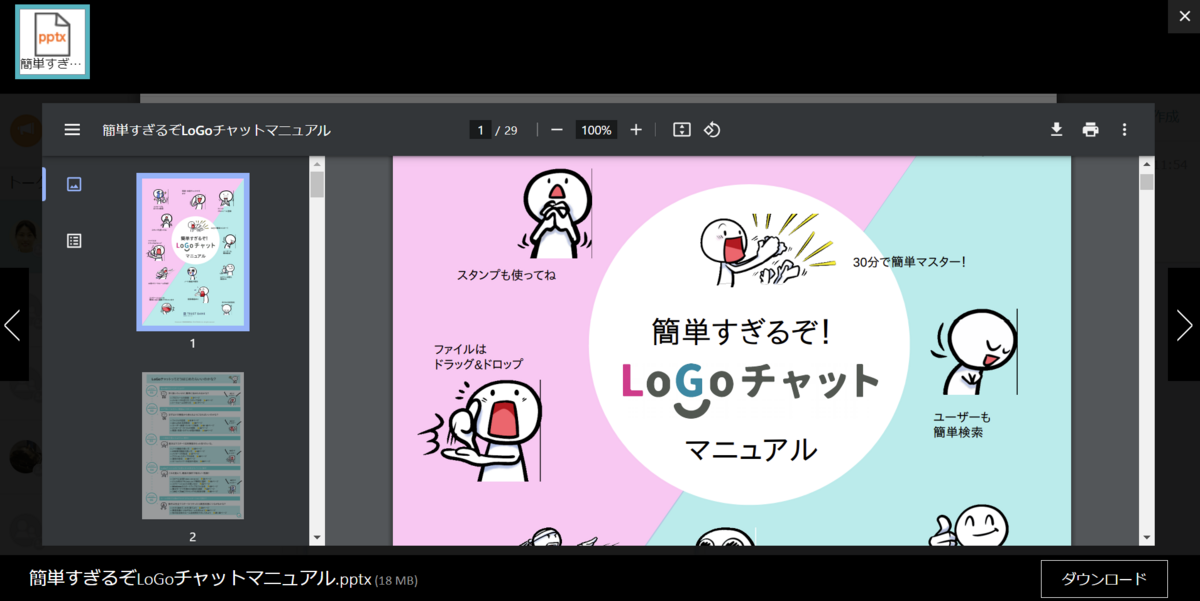
Task: Toggle the sidebar hamburger menu
Action: tap(72, 130)
